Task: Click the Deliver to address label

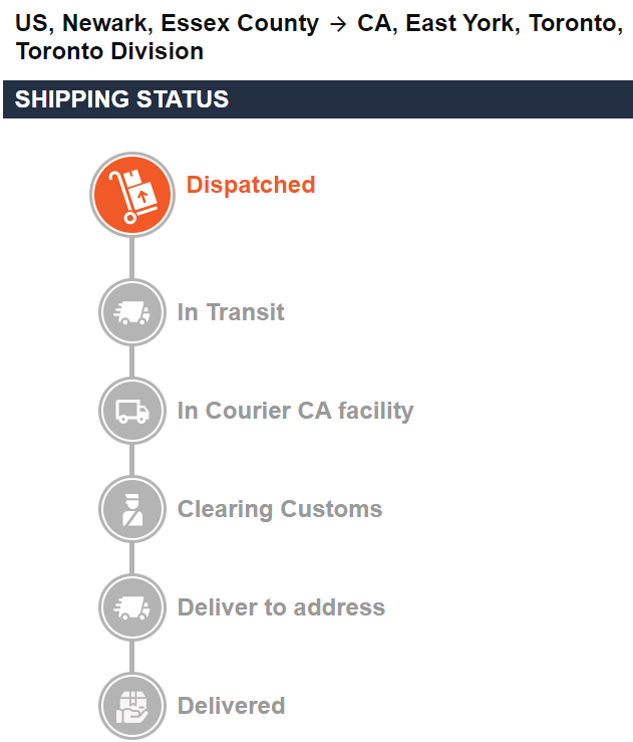Action: click(x=280, y=607)
